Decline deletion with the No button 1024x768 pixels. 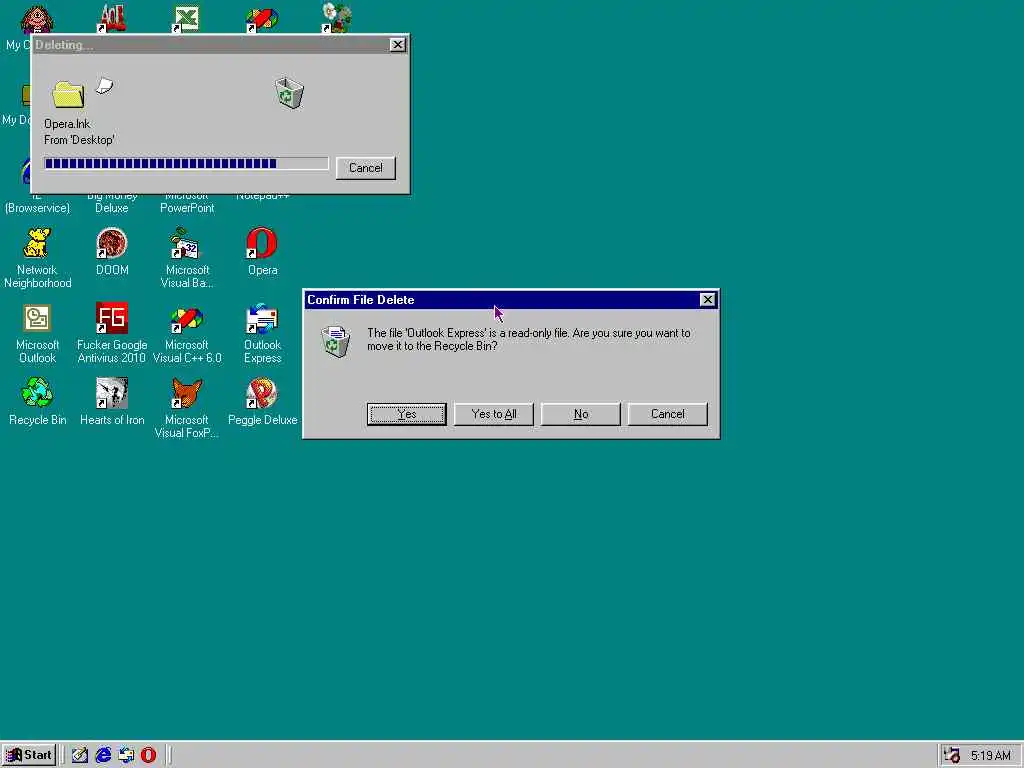coord(581,414)
